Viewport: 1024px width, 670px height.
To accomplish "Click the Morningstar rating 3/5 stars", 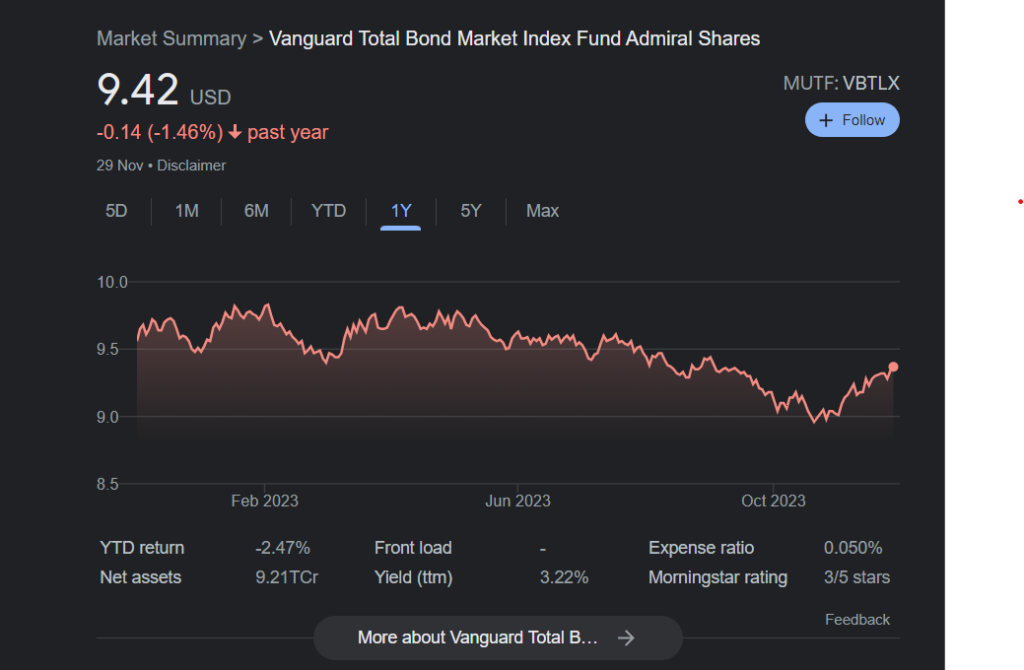I will click(857, 577).
